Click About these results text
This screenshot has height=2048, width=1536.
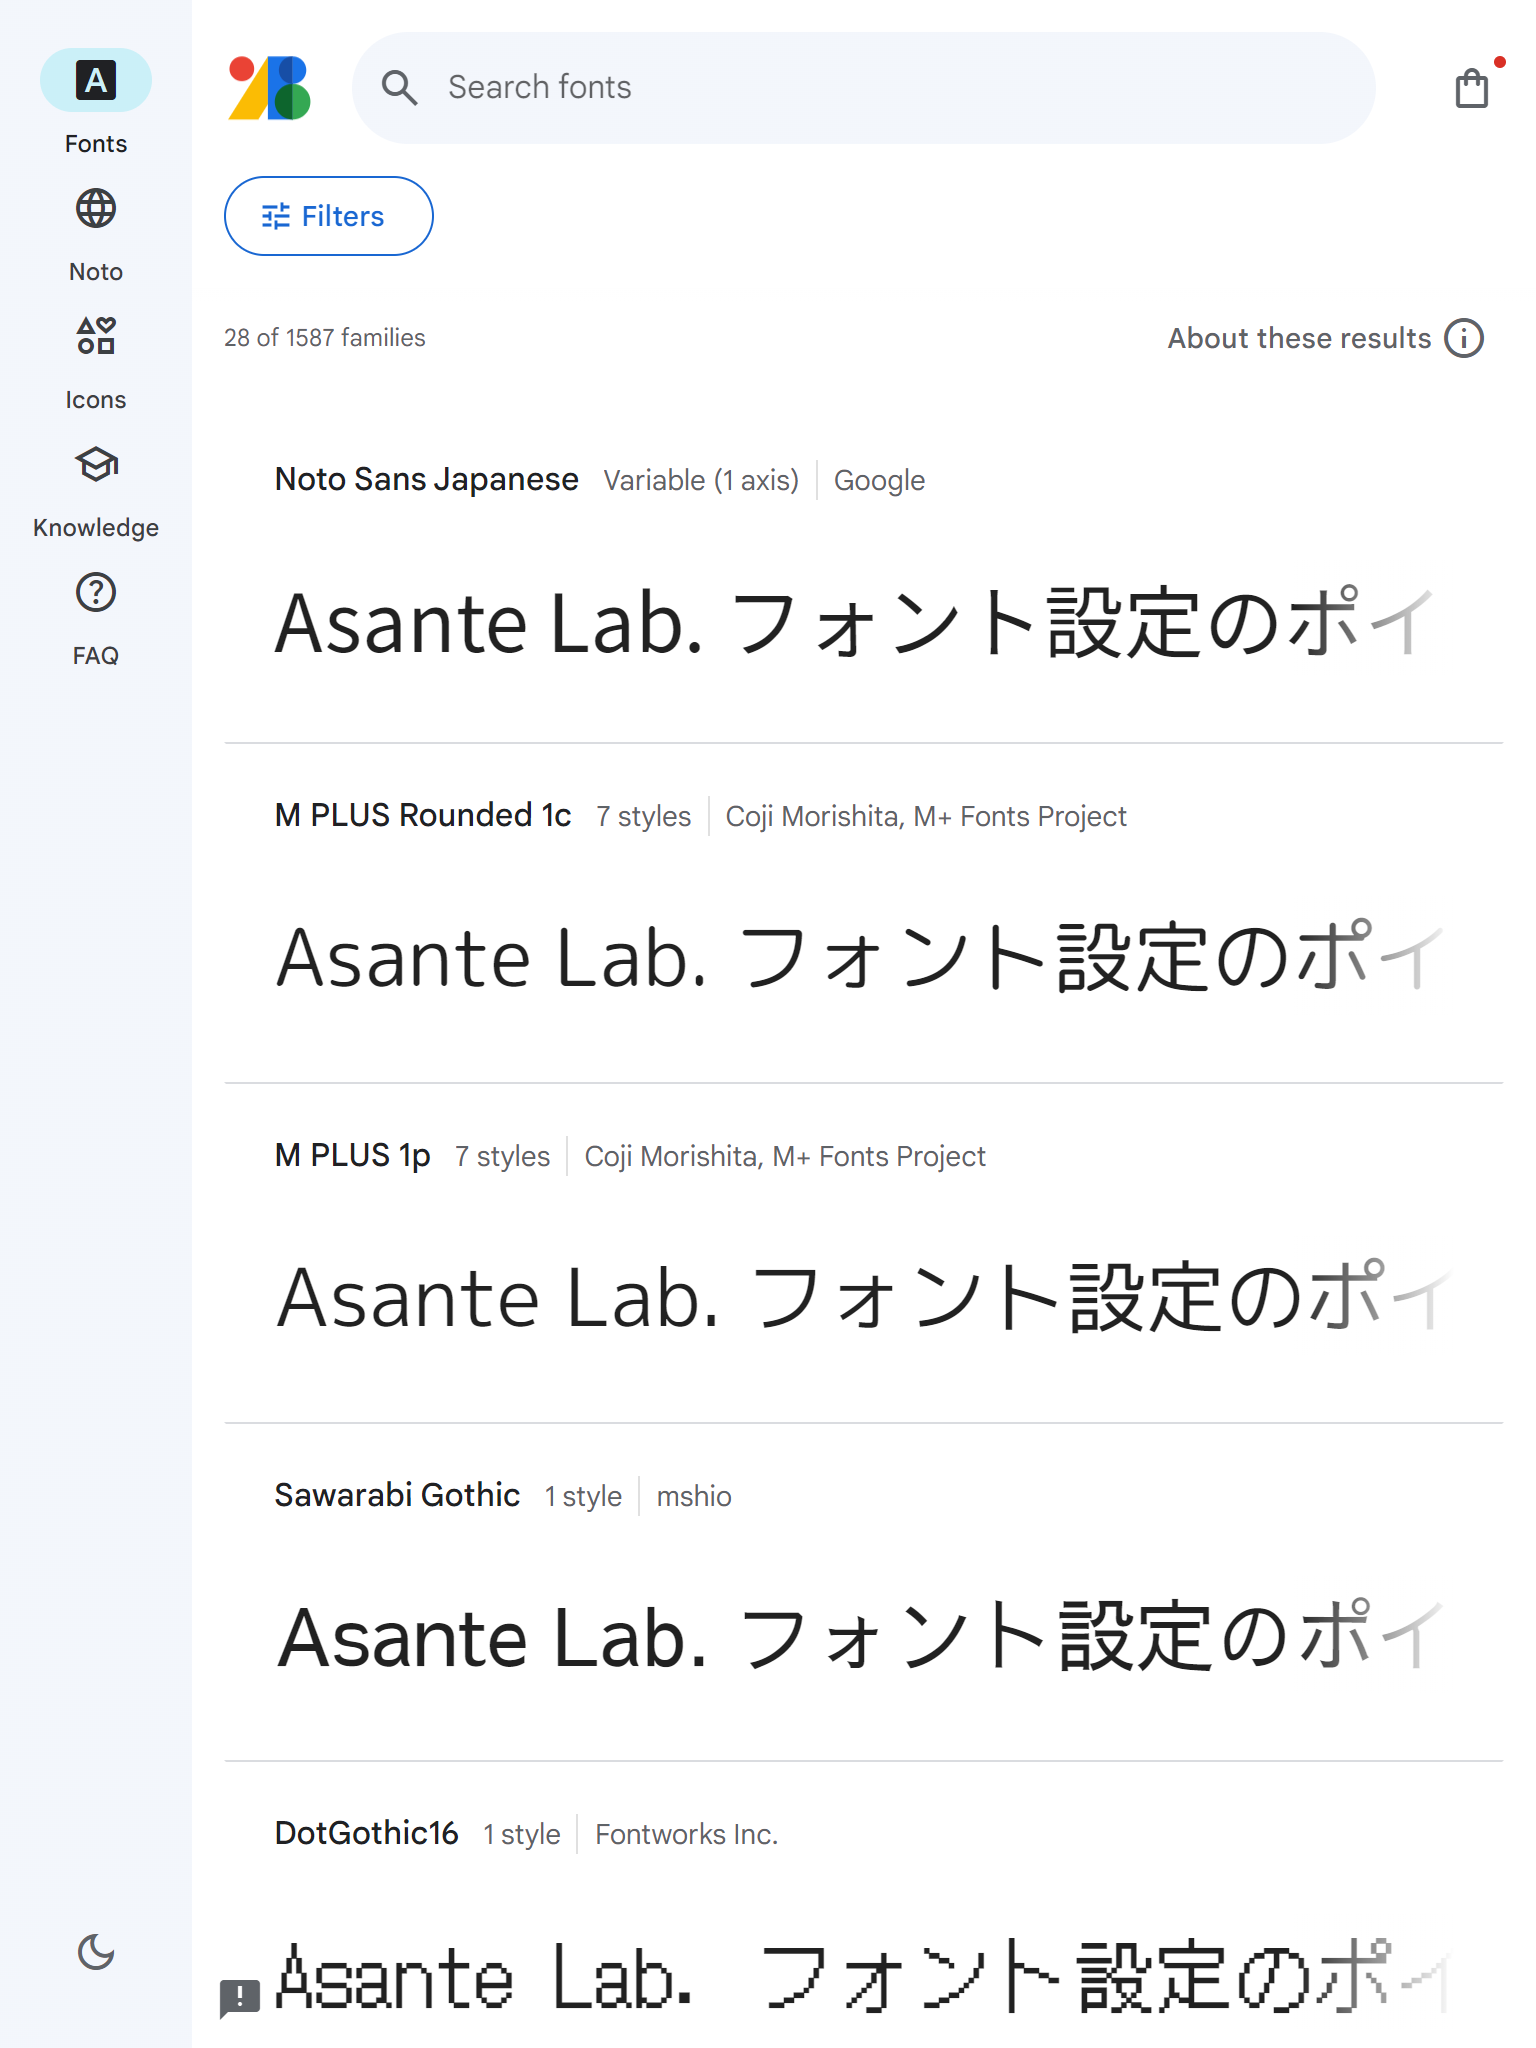tap(1298, 338)
